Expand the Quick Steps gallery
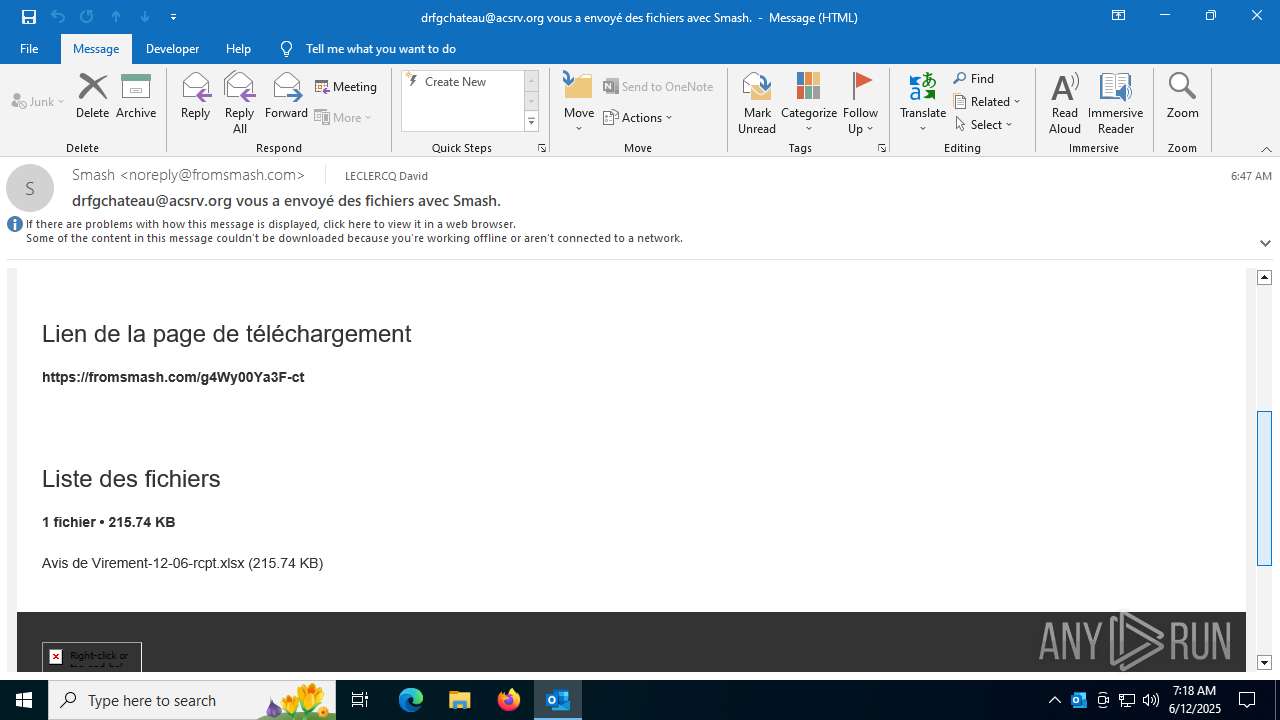The width and height of the screenshot is (1280, 720). [531, 122]
